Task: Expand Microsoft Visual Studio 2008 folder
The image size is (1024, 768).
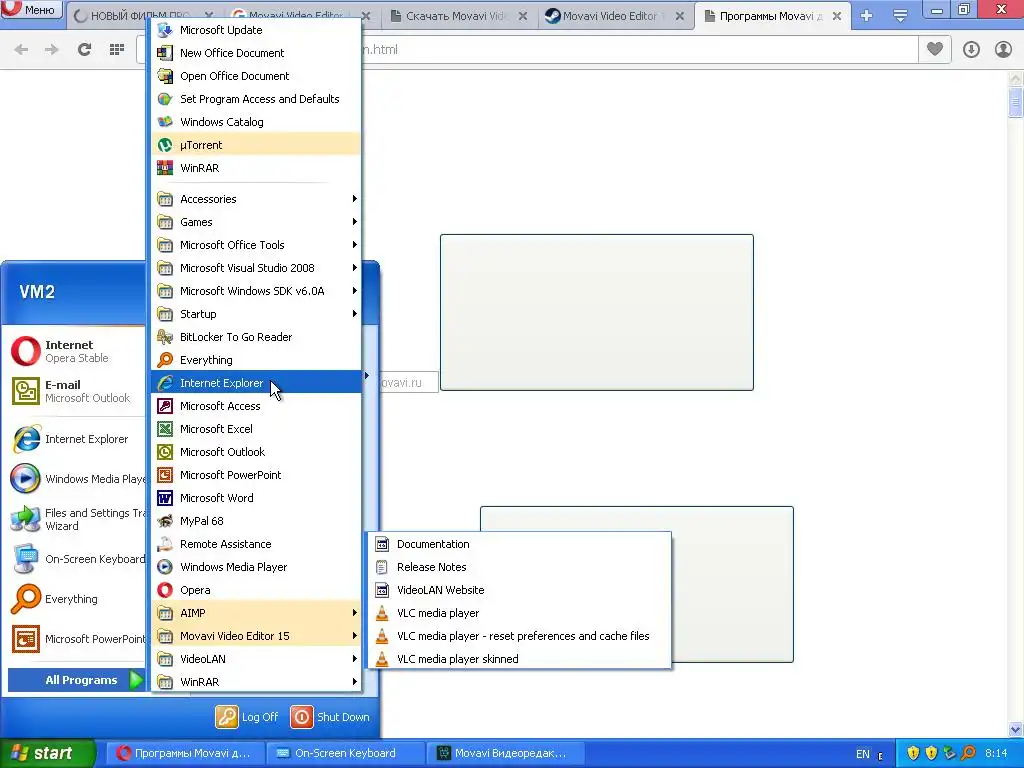Action: click(256, 268)
